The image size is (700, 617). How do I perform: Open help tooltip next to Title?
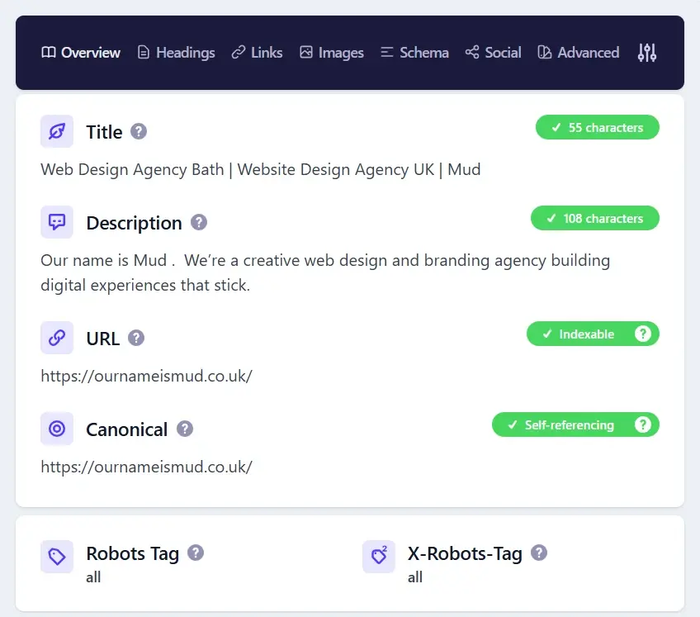(139, 132)
